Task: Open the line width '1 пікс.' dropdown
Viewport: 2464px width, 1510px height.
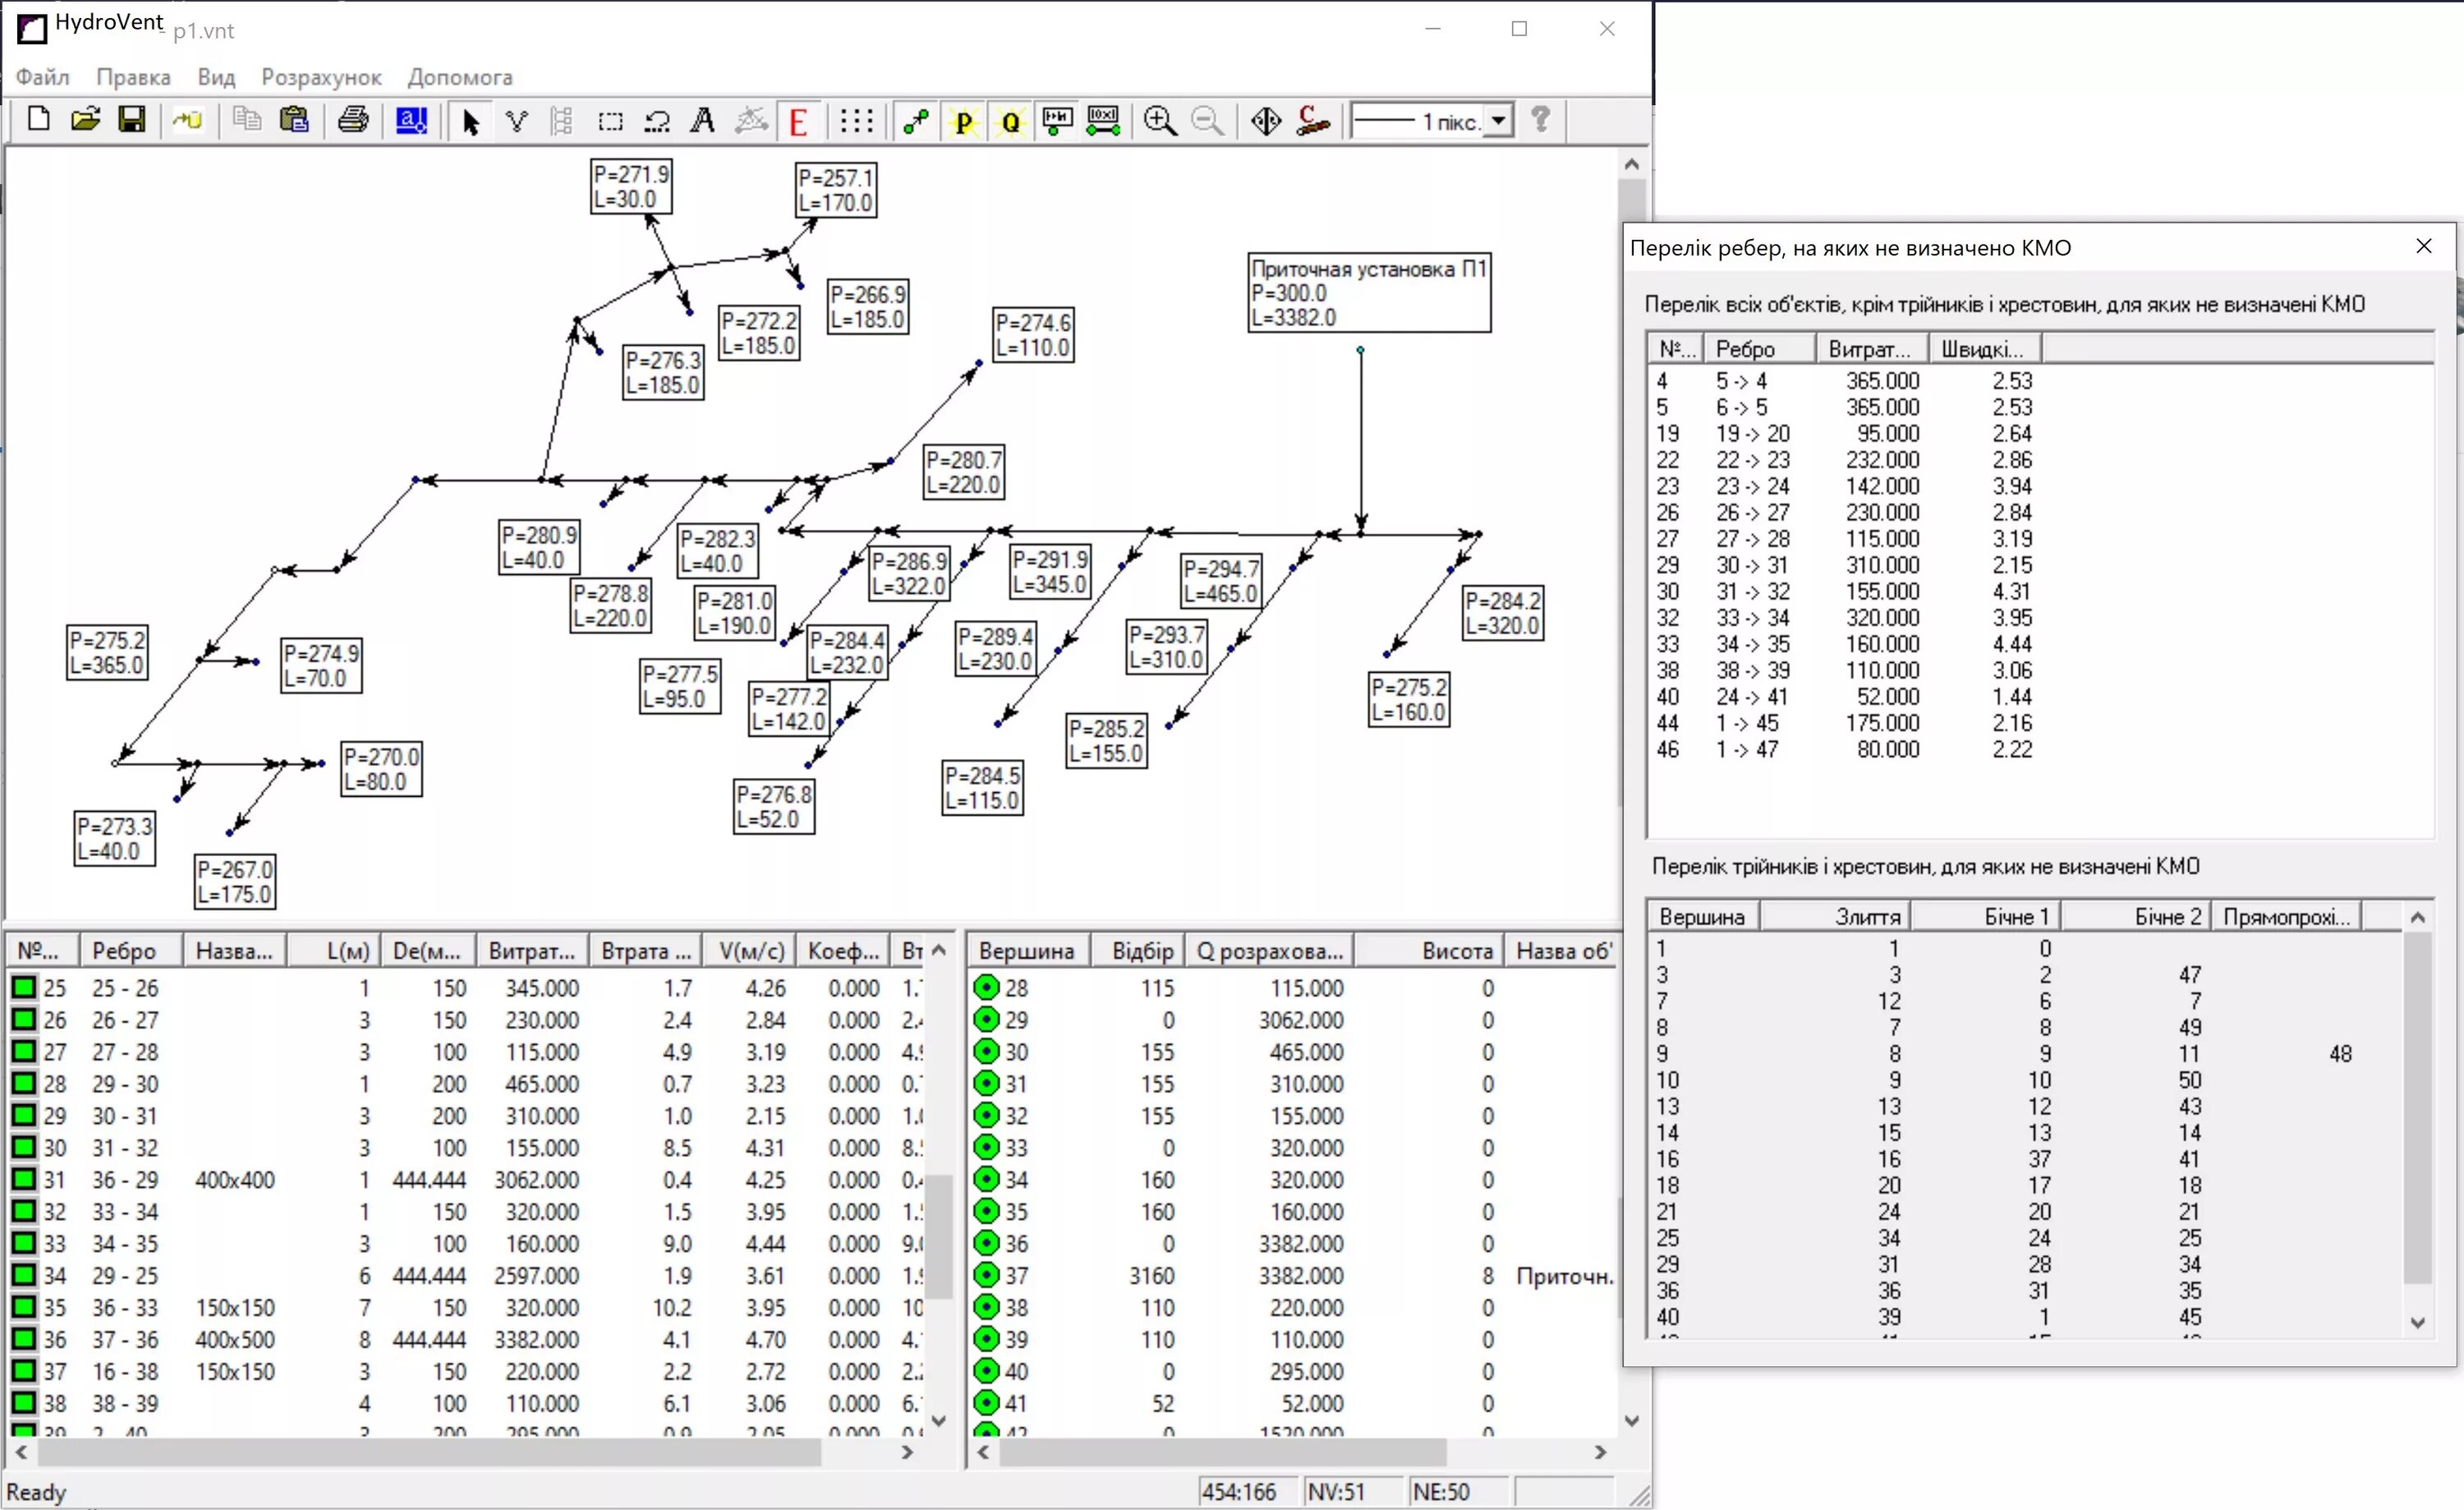Action: coord(1497,121)
